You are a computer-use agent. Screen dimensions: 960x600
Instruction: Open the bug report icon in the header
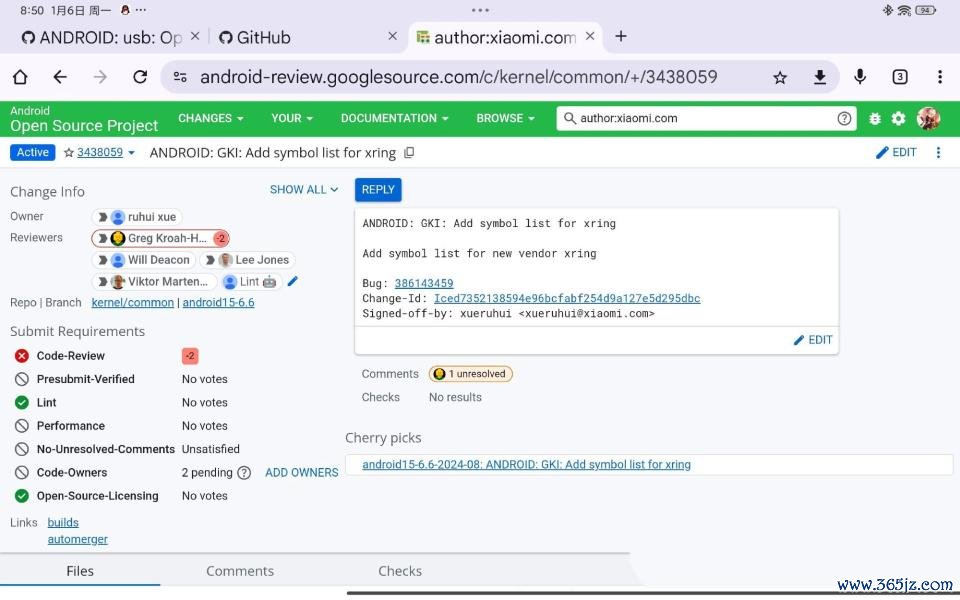pos(875,118)
